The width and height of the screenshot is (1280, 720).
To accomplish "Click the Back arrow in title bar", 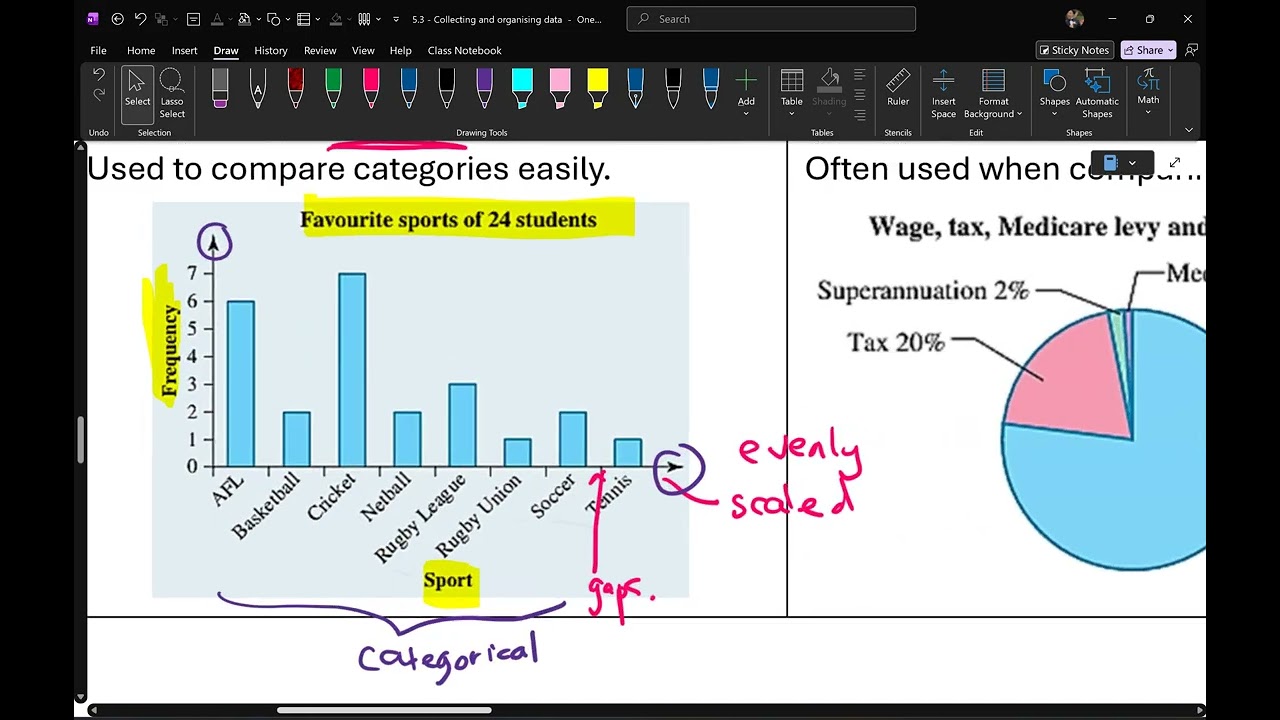I will pyautogui.click(x=117, y=19).
